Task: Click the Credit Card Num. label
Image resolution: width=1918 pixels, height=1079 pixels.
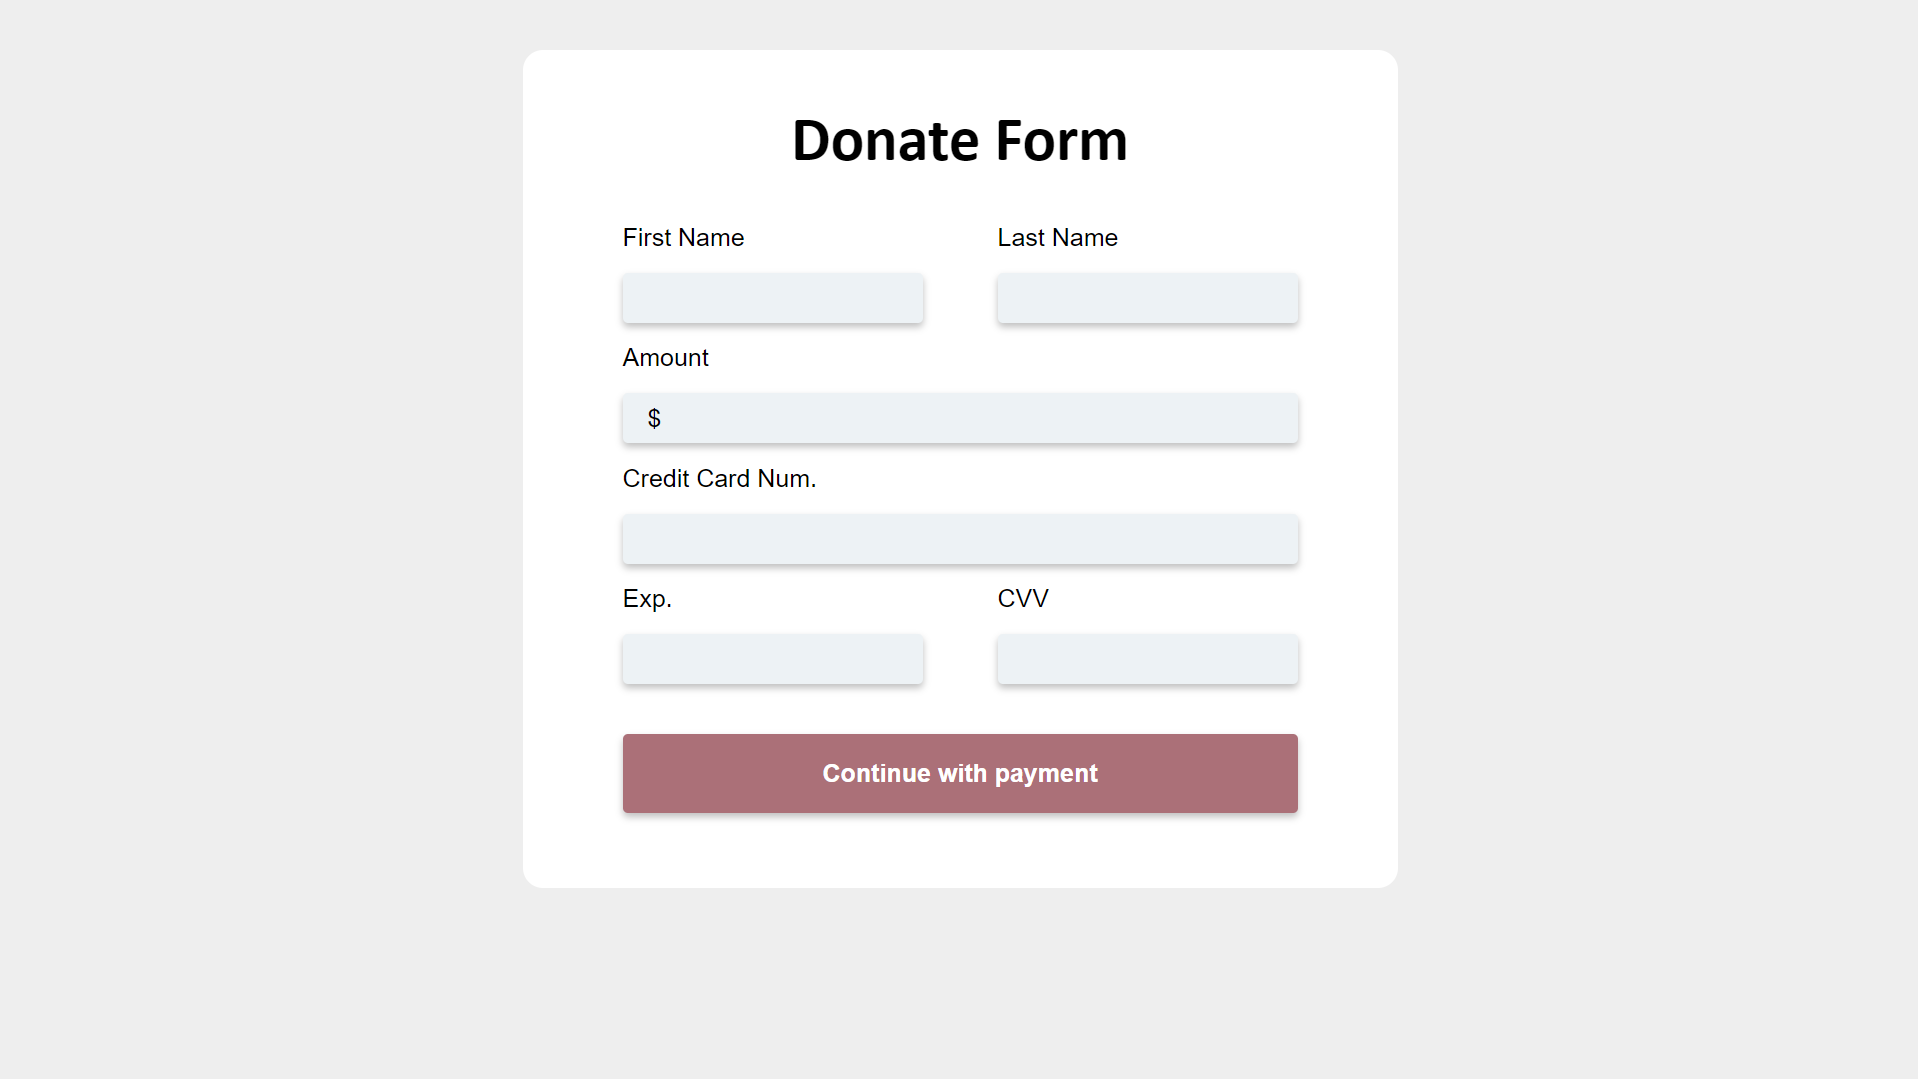Action: tap(718, 478)
